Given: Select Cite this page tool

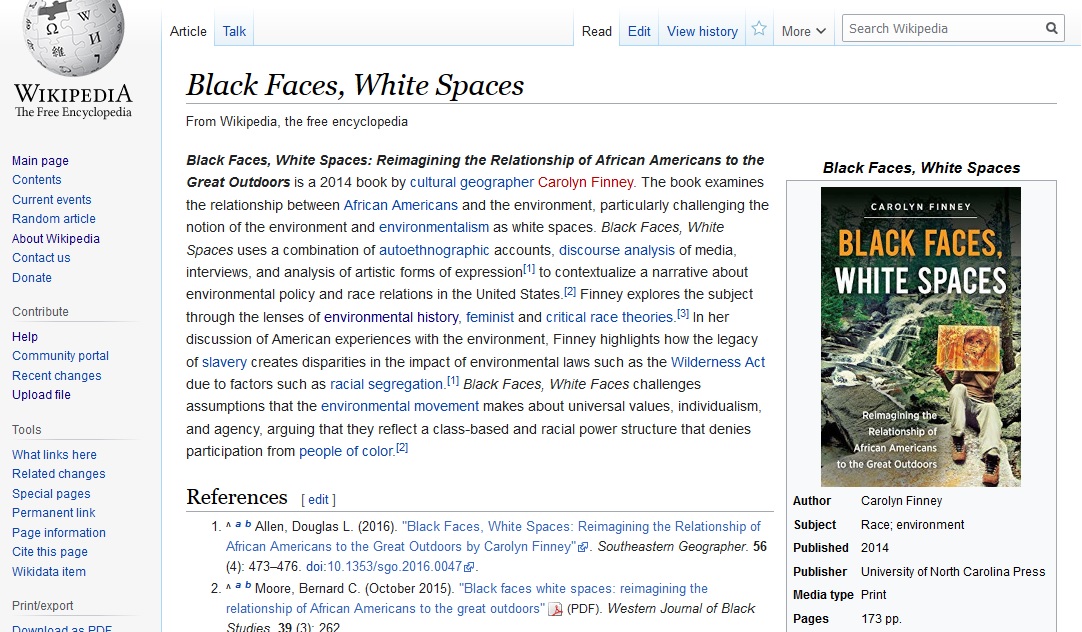Looking at the screenshot, I should (50, 552).
